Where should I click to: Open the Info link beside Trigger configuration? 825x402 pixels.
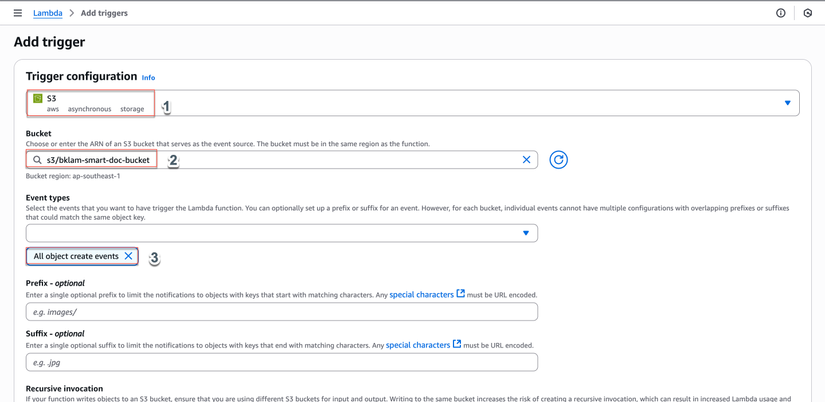click(148, 77)
